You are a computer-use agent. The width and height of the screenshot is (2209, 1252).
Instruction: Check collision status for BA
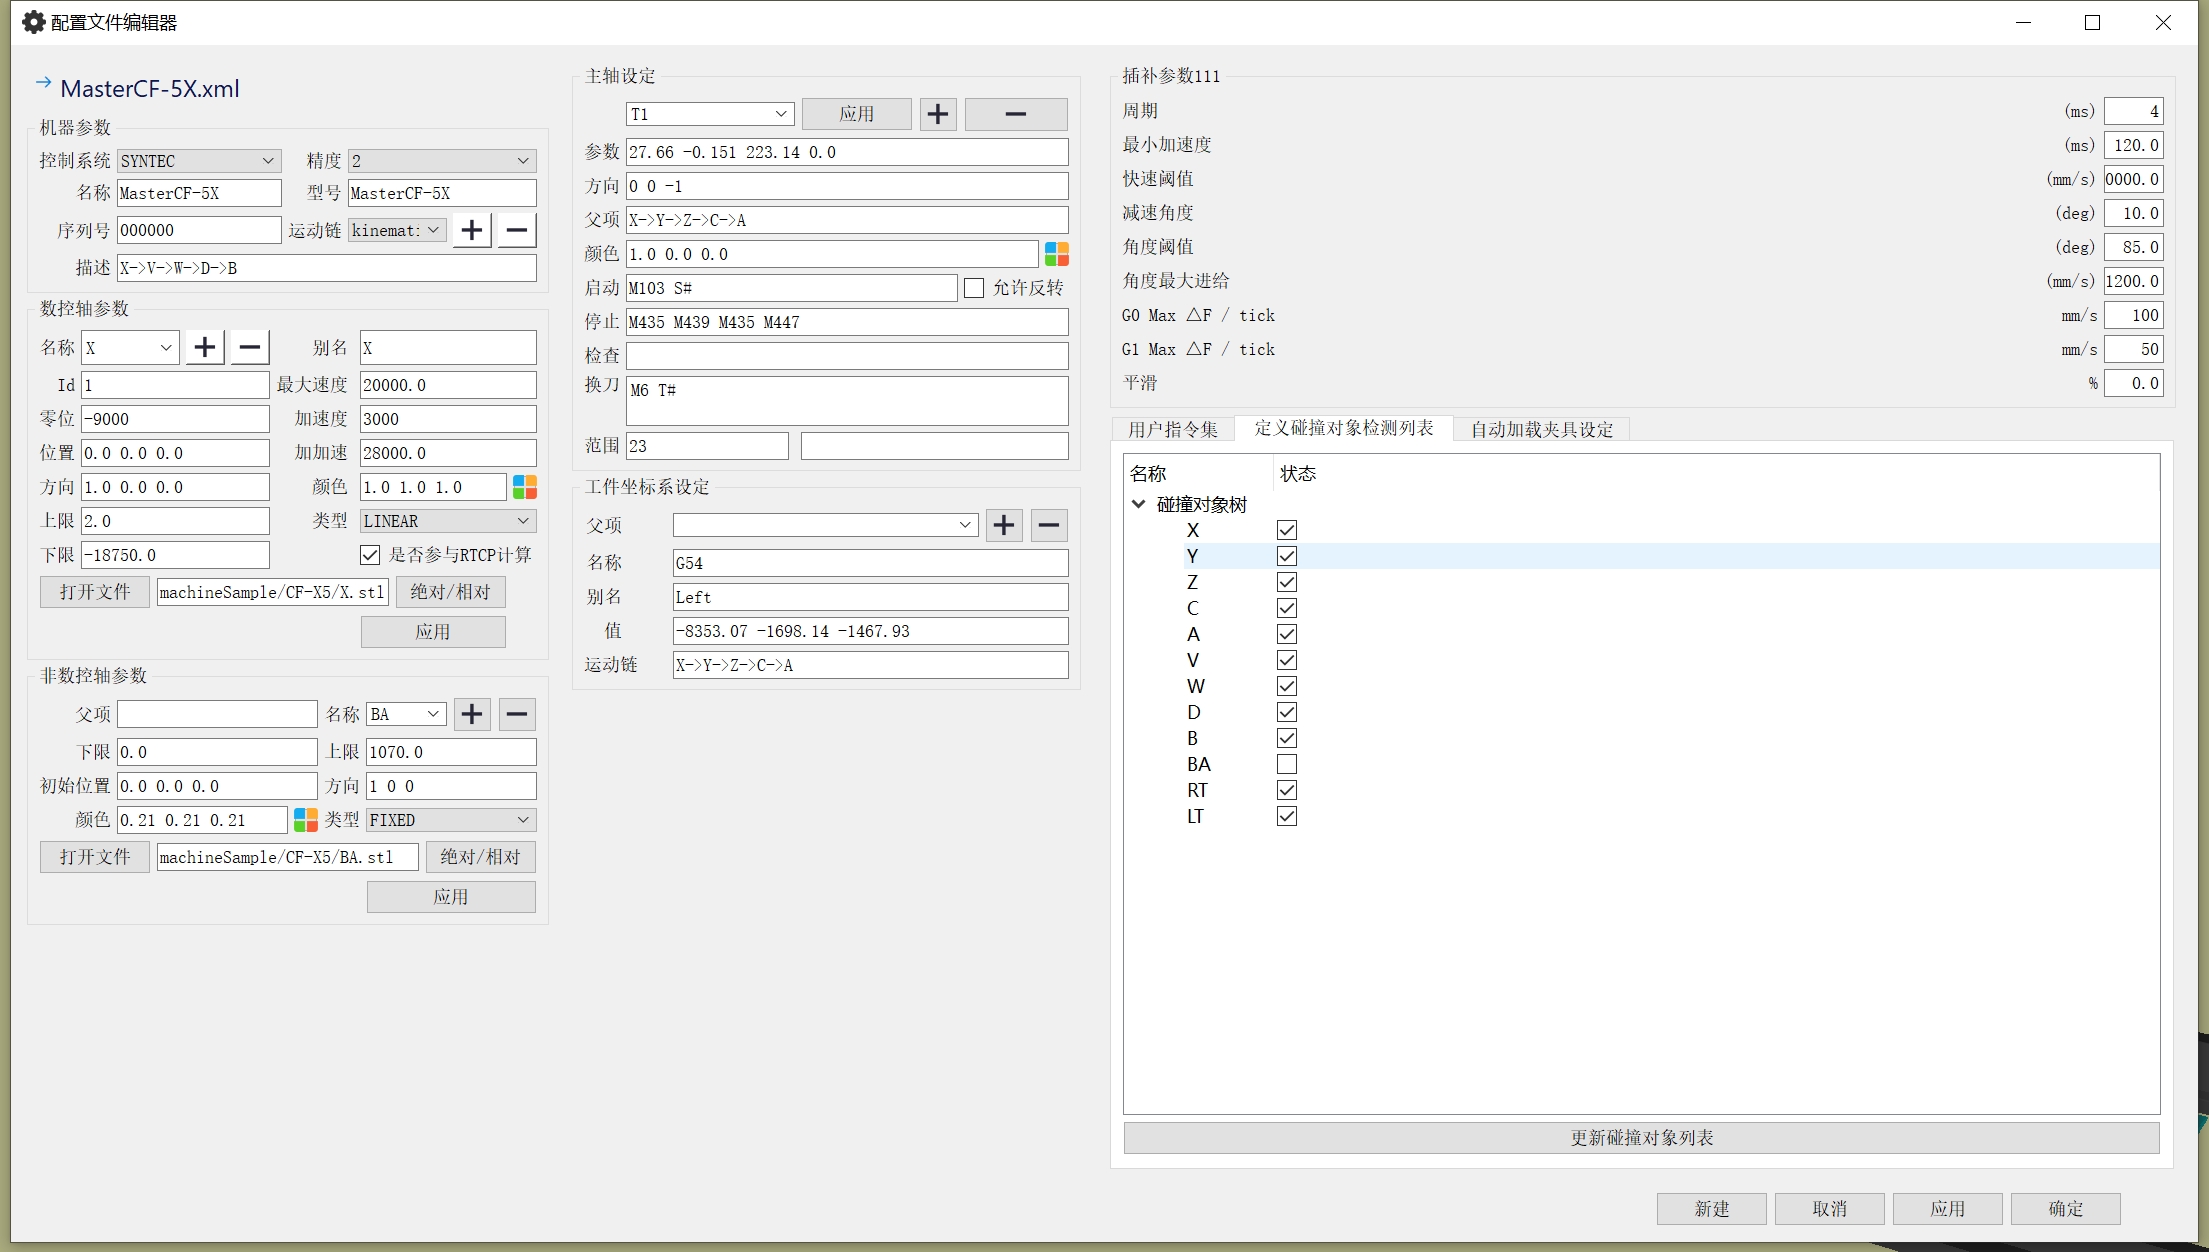coord(1287,764)
